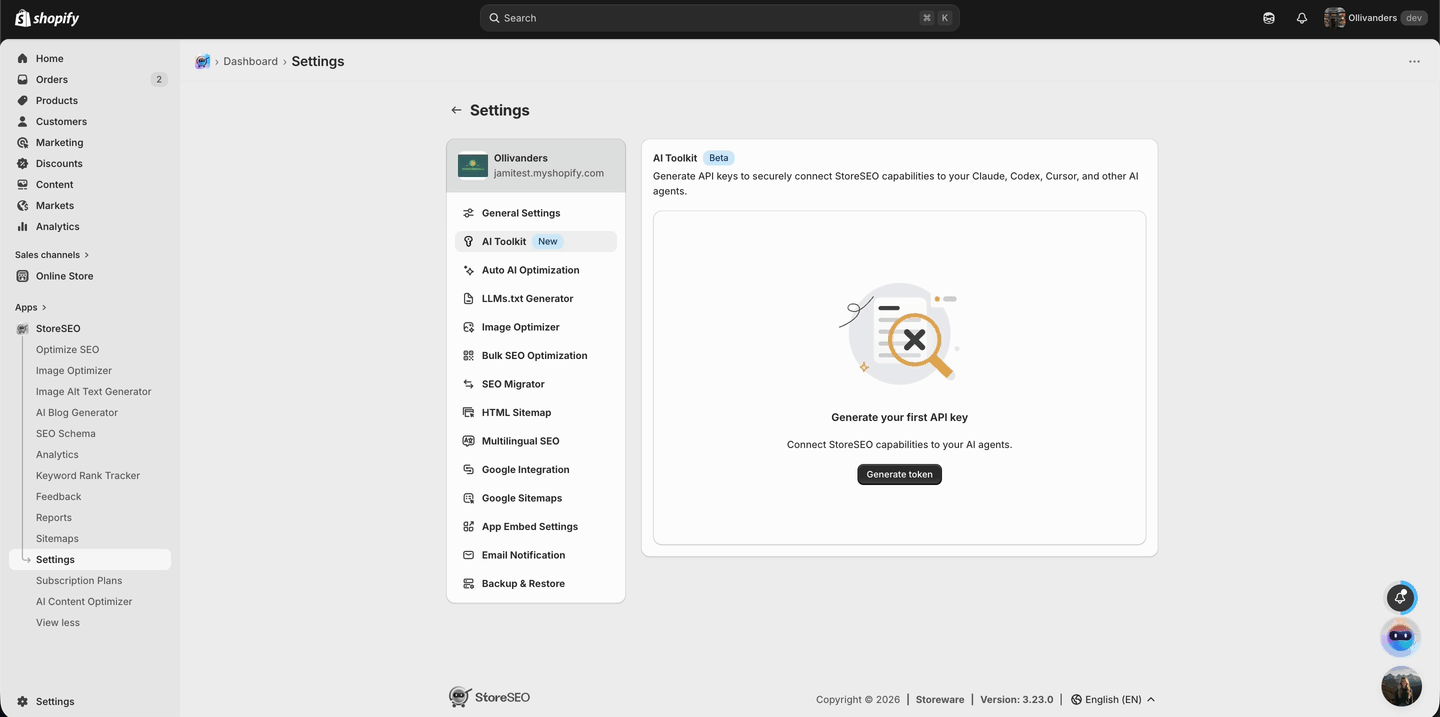Click the StoreSEO breadcrumb app icon
This screenshot has width=1440, height=717.
pyautogui.click(x=203, y=61)
